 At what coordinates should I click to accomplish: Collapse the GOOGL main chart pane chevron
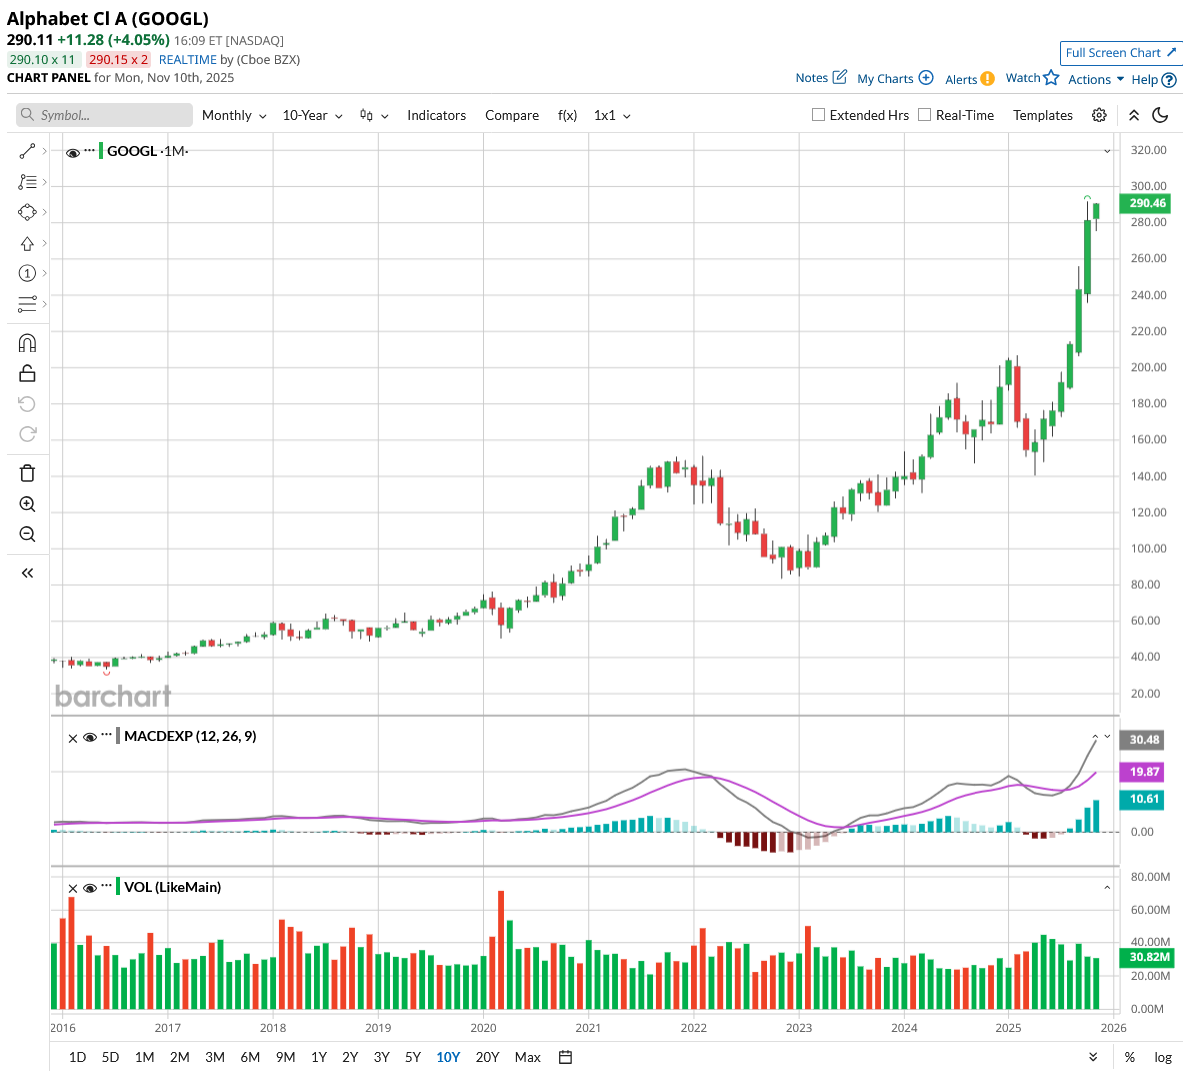pos(1107,152)
